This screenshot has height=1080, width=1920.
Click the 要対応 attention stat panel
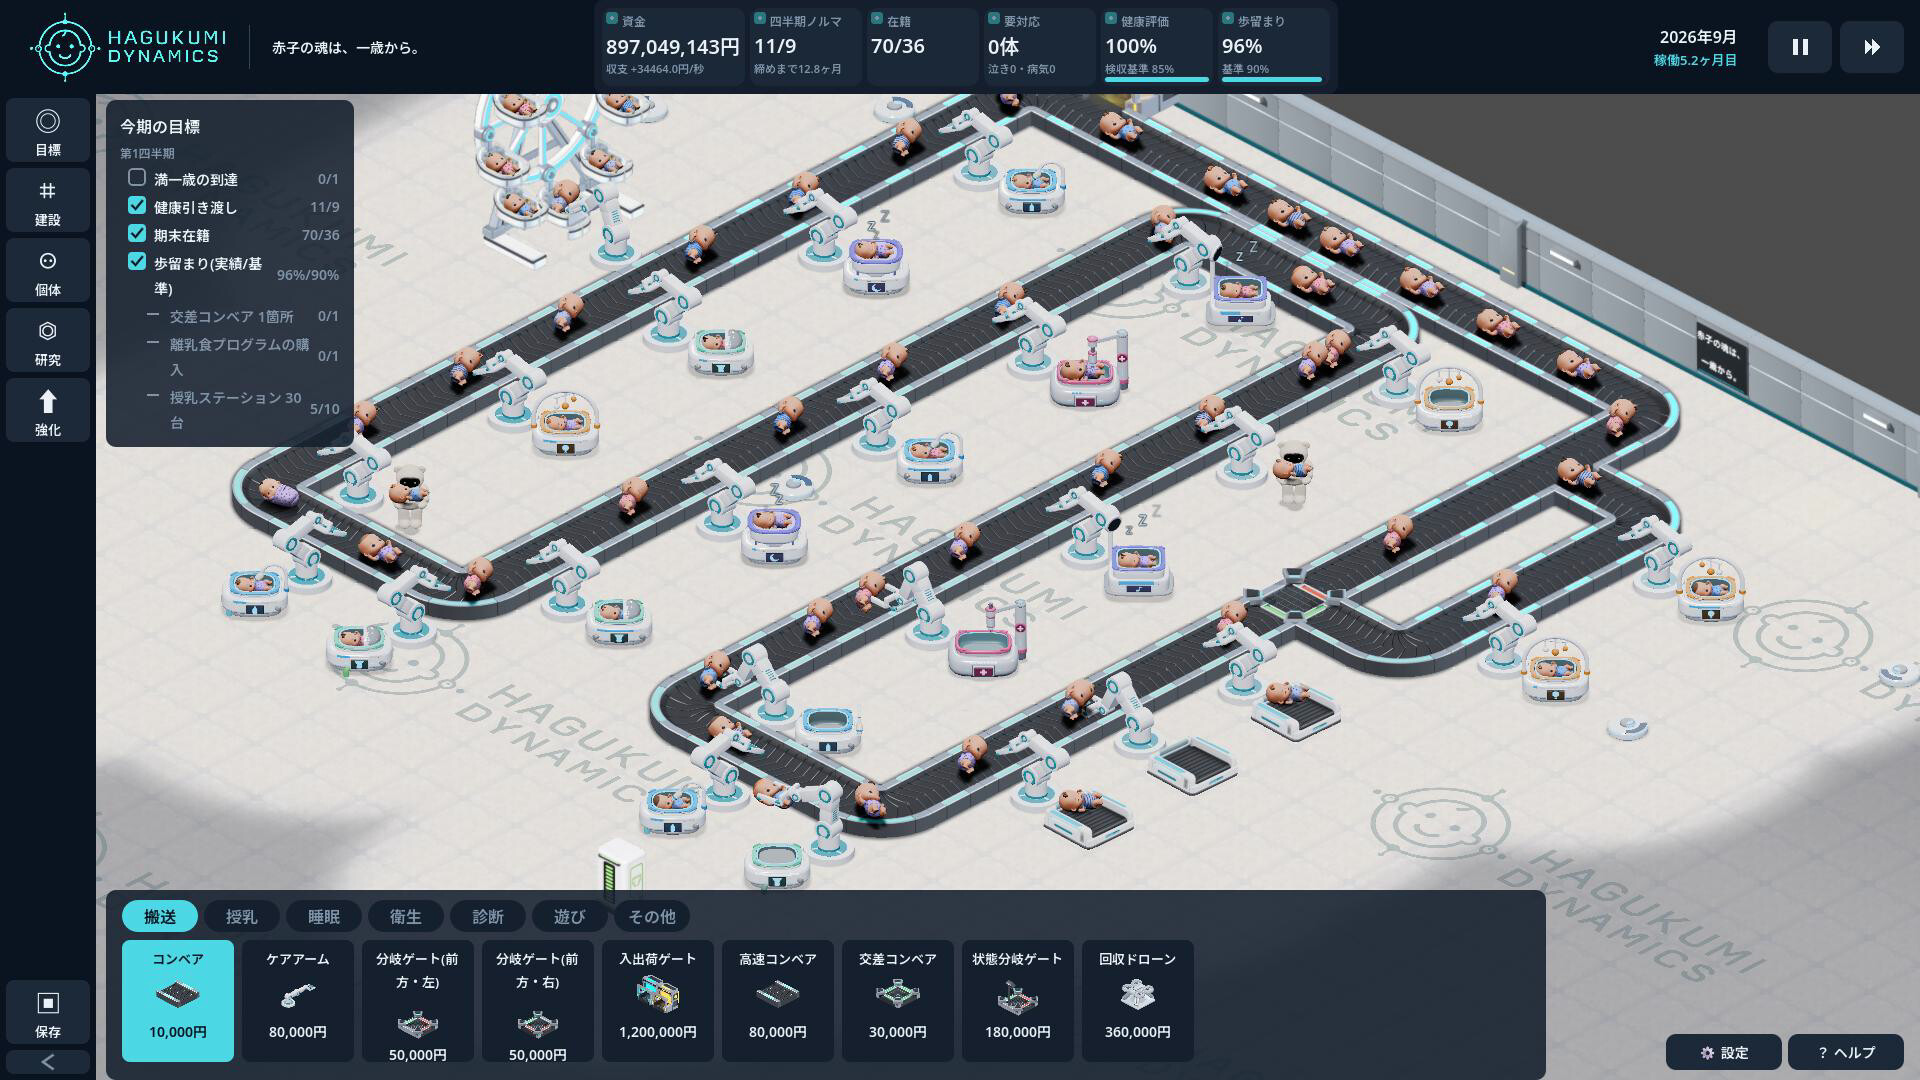coord(1038,46)
